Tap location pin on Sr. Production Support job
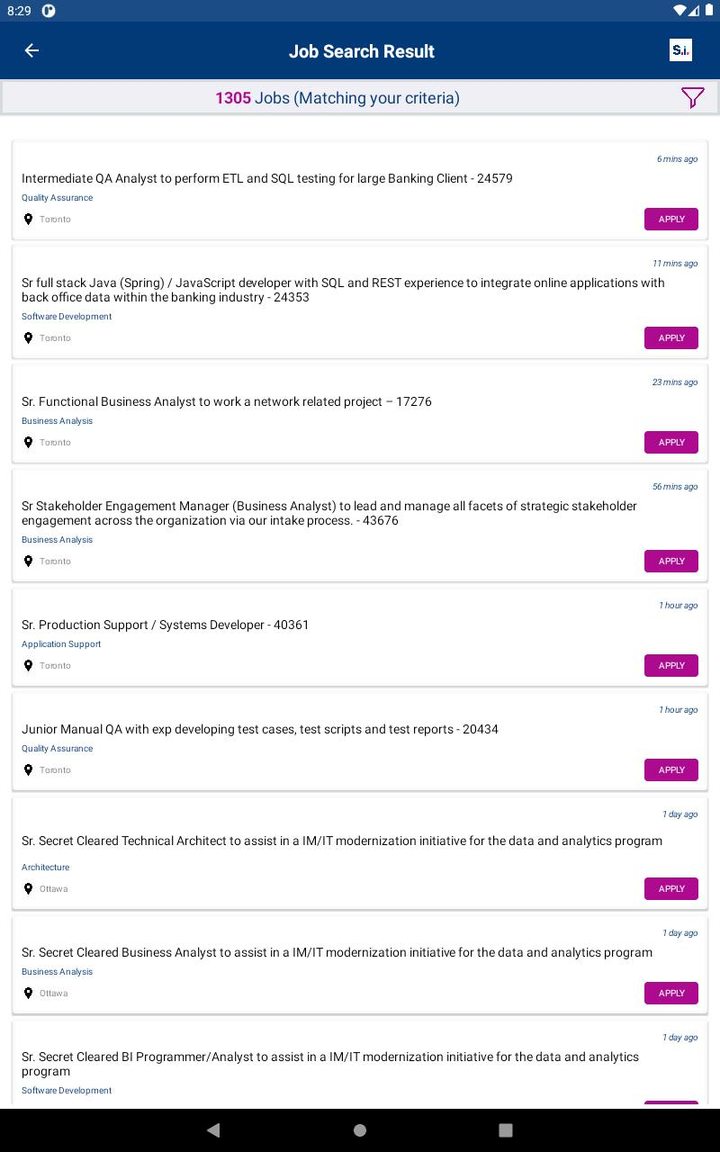Image resolution: width=720 pixels, height=1152 pixels. [28, 665]
